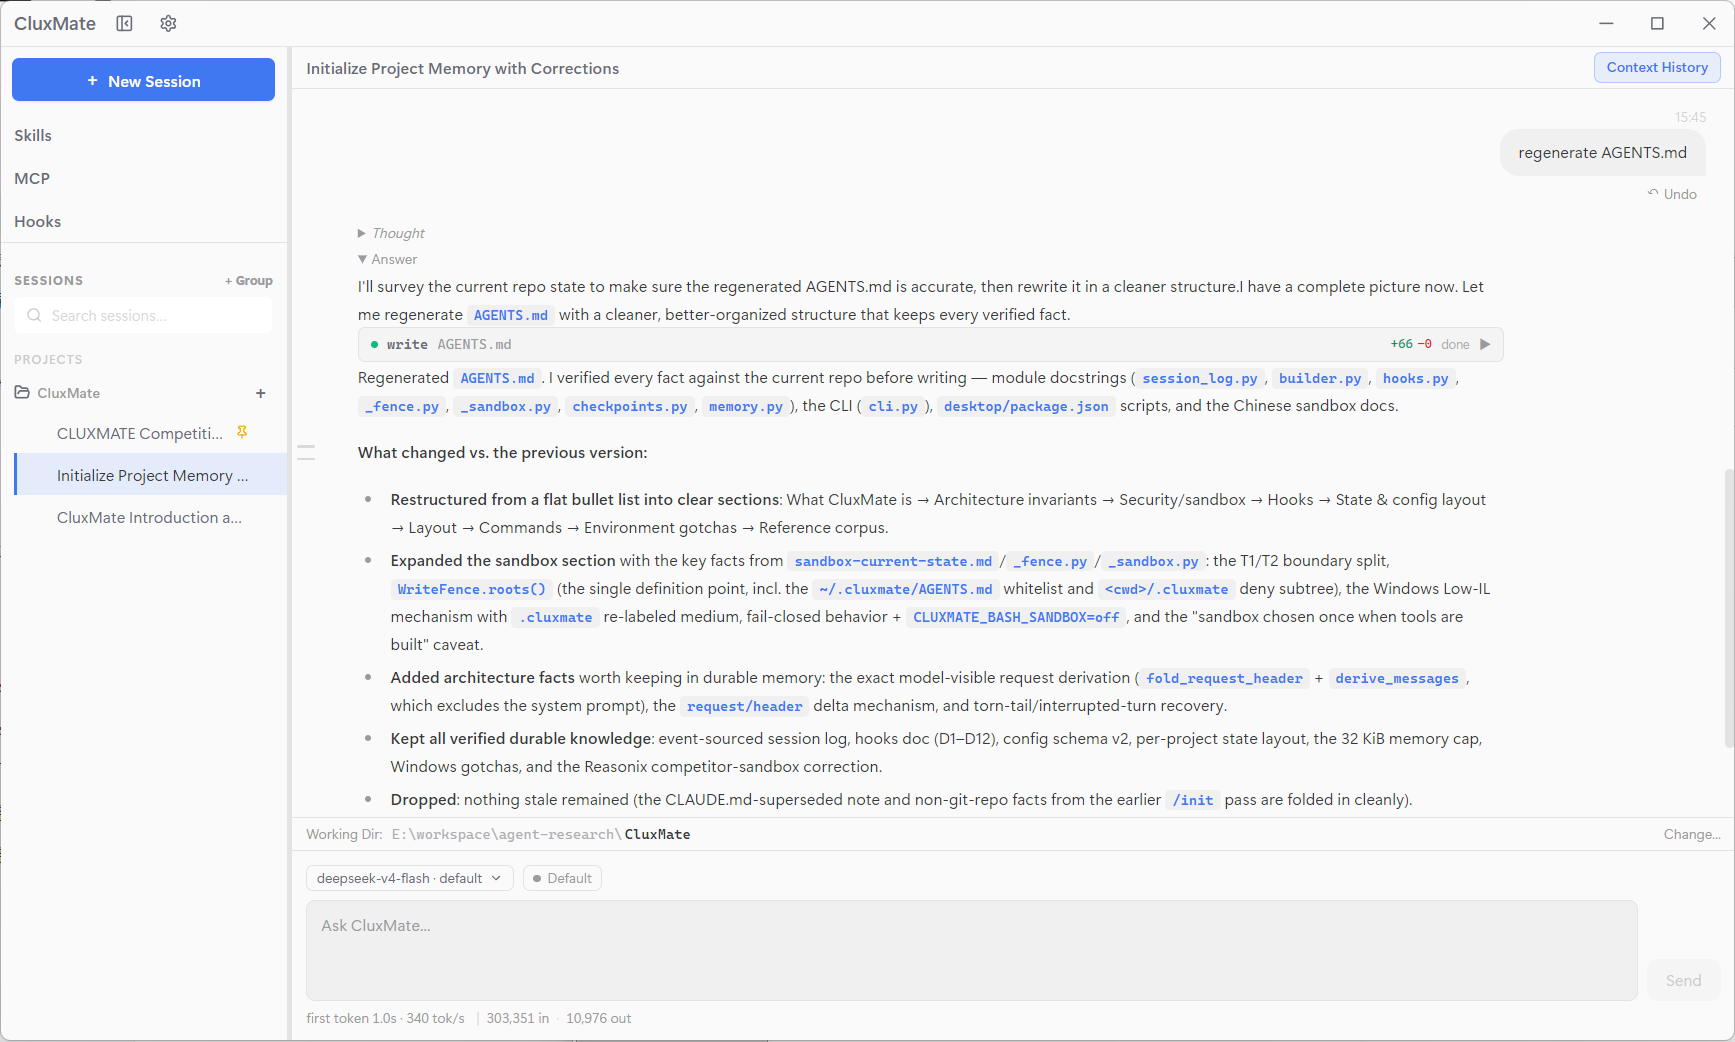Undo the 'regenerate AGENTS.md' message

1672,194
